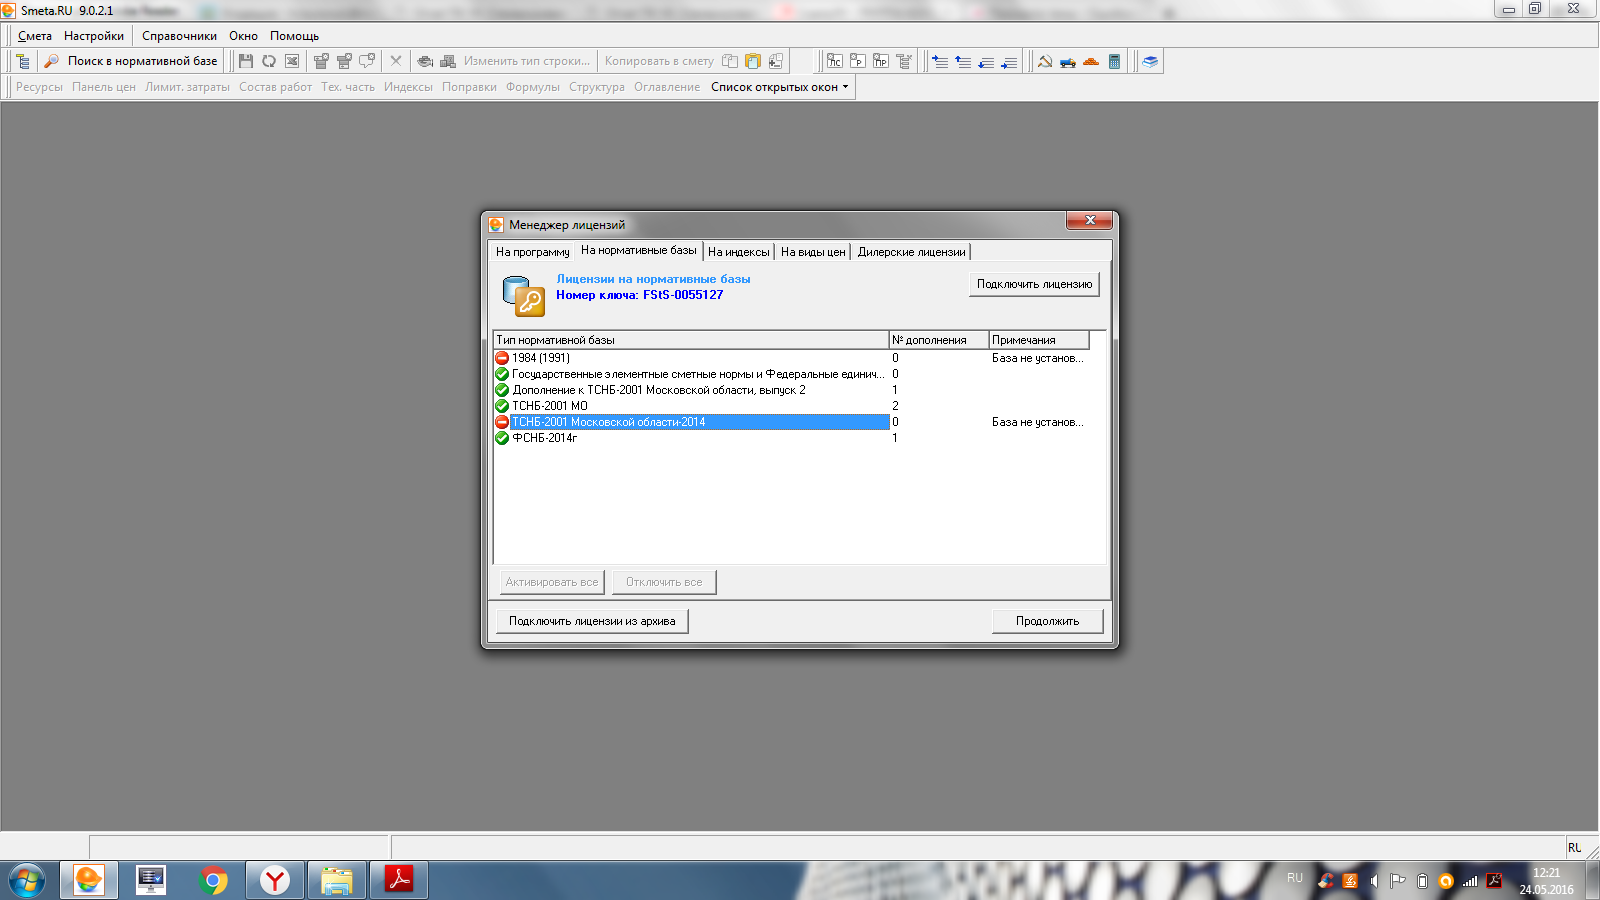Click Подключить лицензии из архива button
Viewport: 1600px width, 900px height.
point(592,621)
